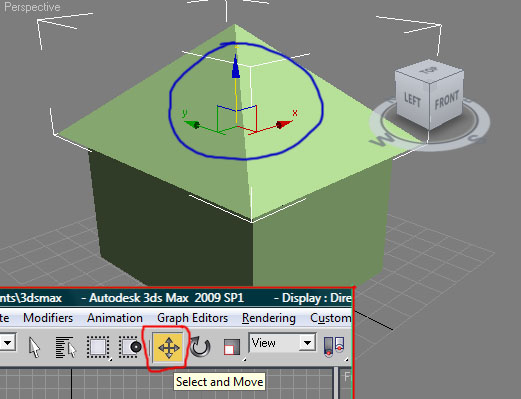Open the Animation menu
The image size is (521, 399).
coord(115,318)
